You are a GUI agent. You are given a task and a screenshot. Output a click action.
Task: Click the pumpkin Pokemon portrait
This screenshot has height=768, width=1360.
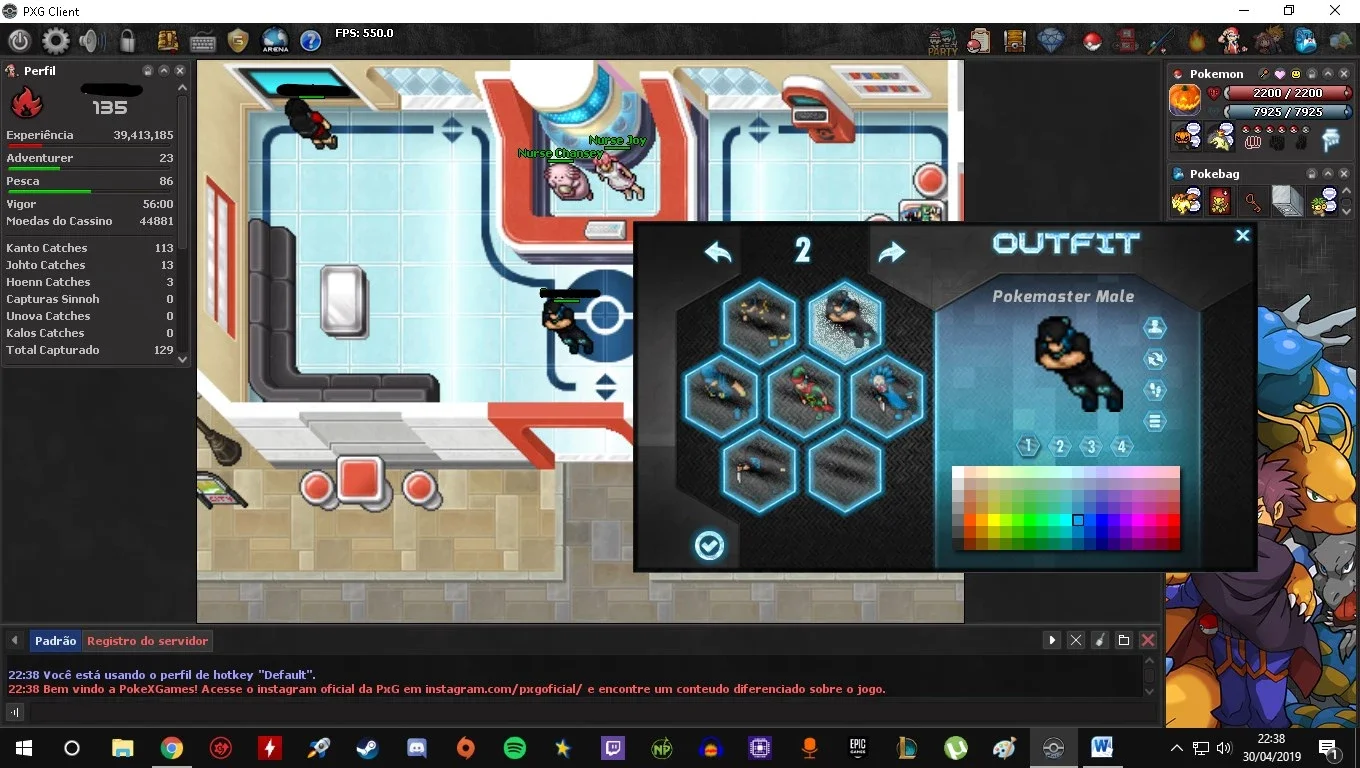coord(1185,101)
